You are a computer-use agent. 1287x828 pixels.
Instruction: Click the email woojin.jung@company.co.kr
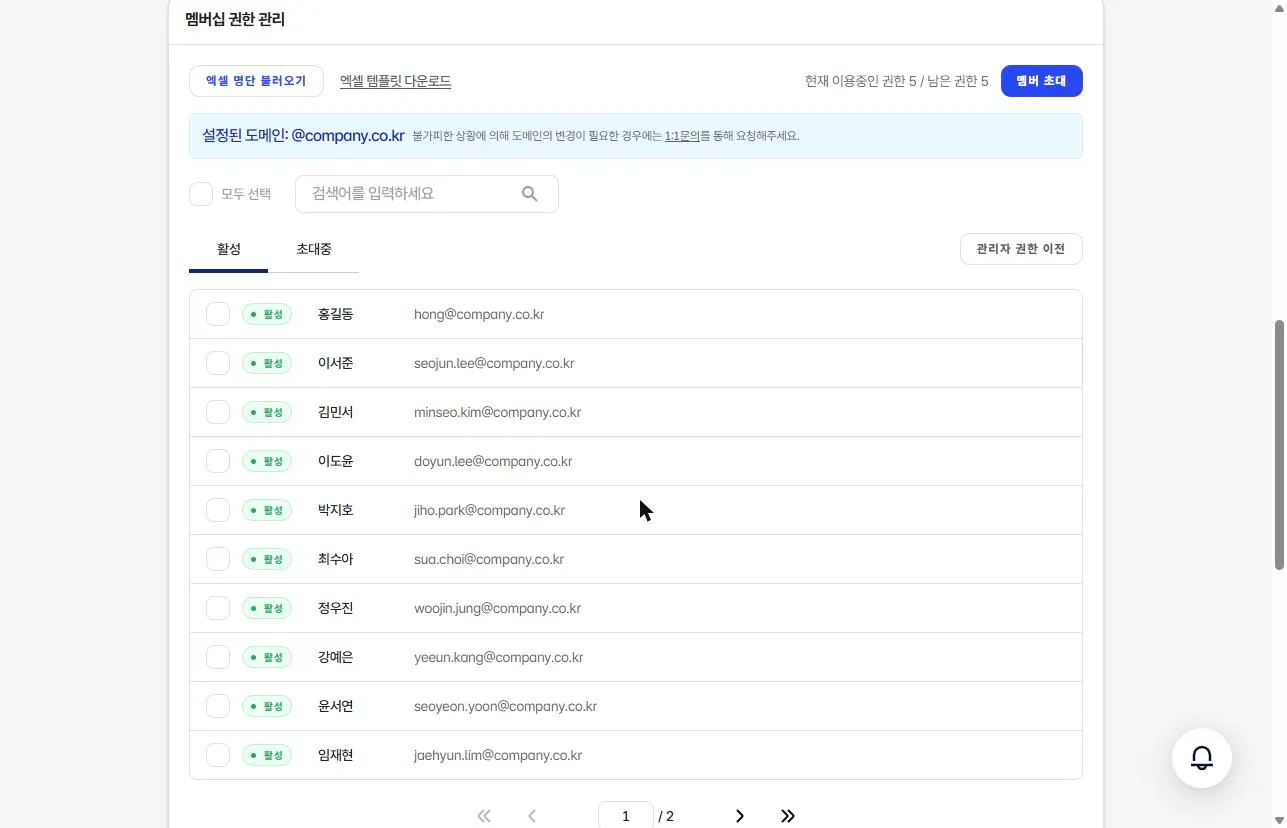point(498,608)
